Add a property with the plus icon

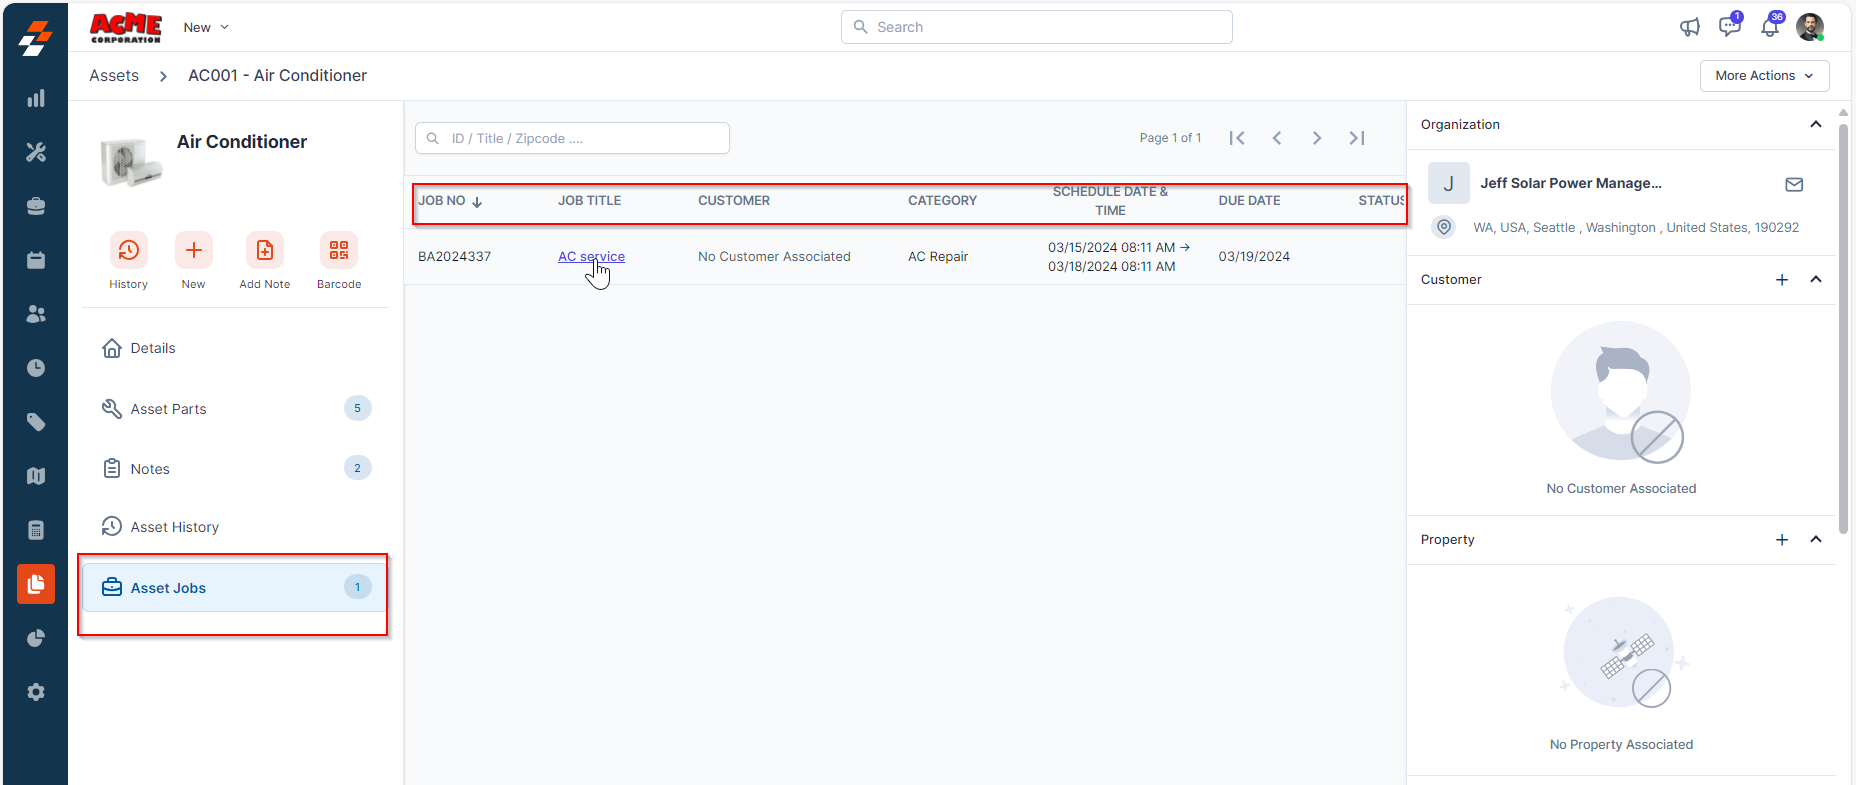(x=1782, y=540)
